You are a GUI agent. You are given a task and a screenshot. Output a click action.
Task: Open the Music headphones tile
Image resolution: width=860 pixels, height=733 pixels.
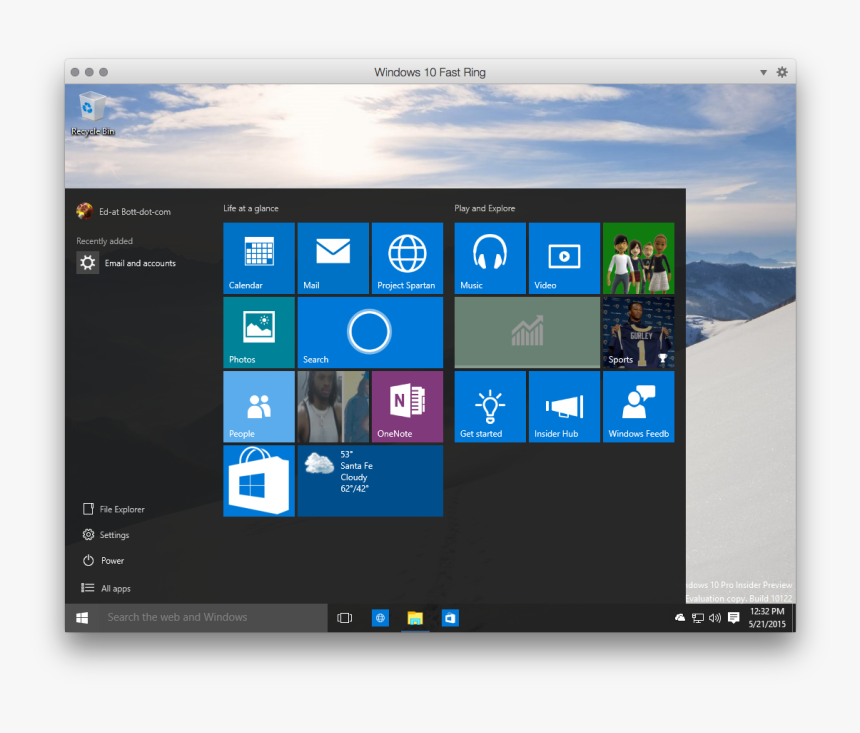[490, 258]
